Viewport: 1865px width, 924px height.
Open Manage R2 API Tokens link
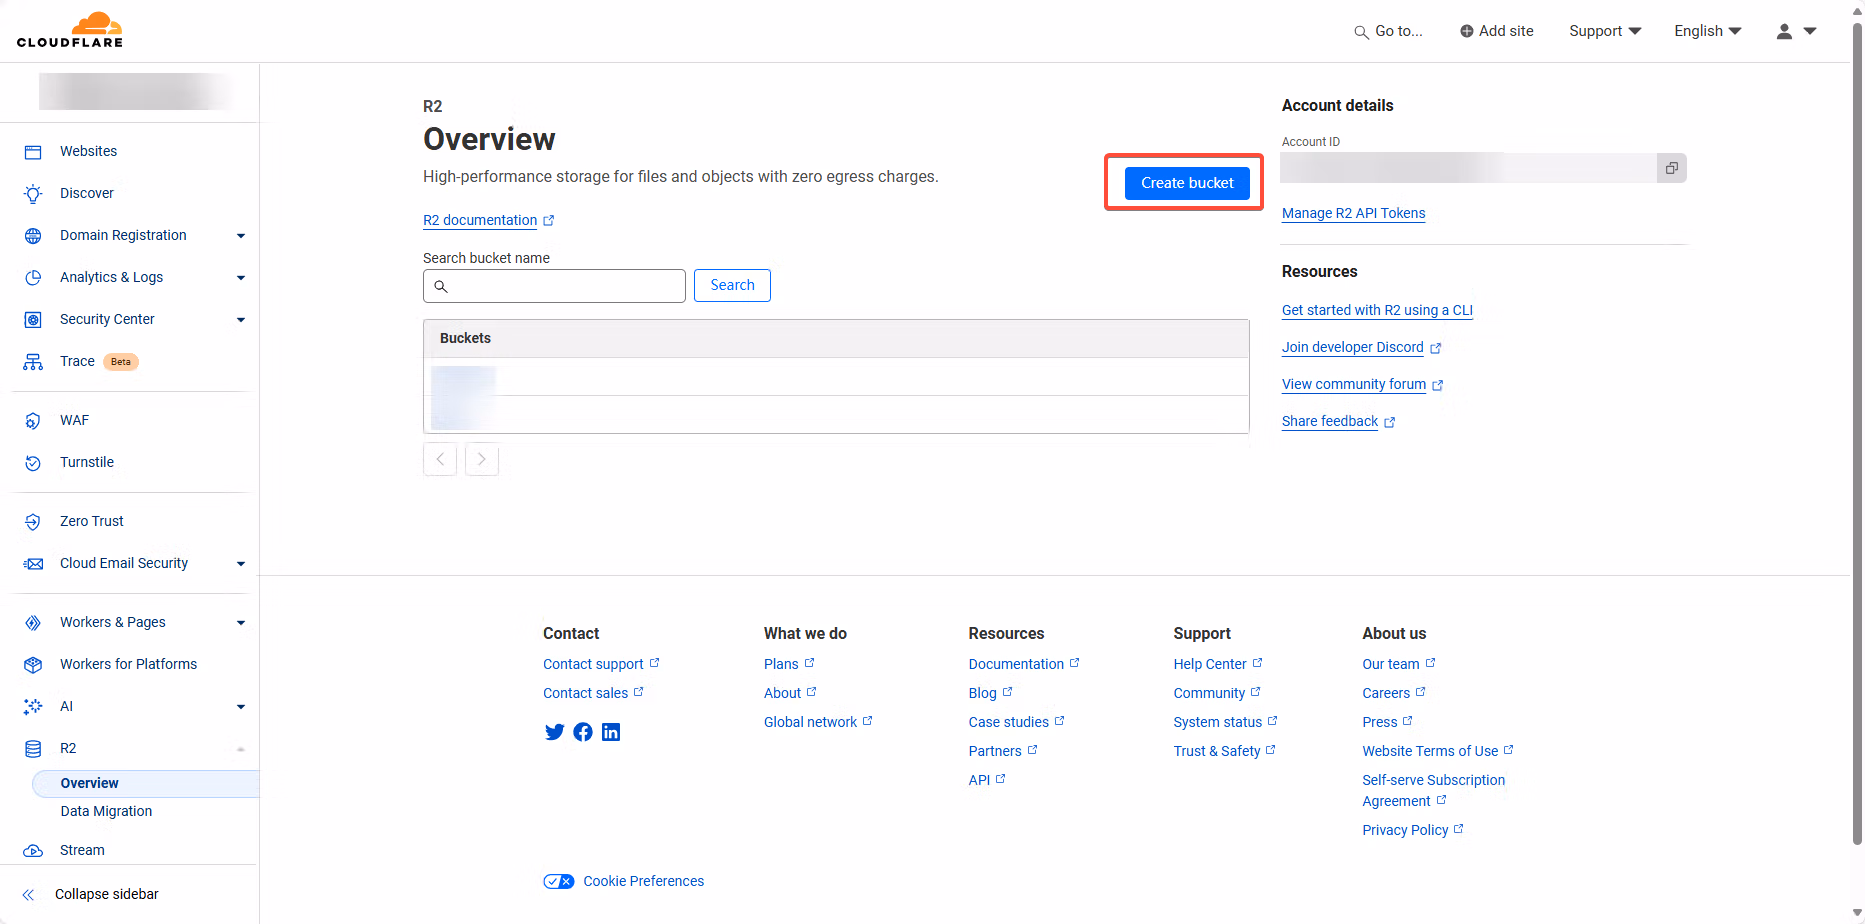tap(1353, 213)
